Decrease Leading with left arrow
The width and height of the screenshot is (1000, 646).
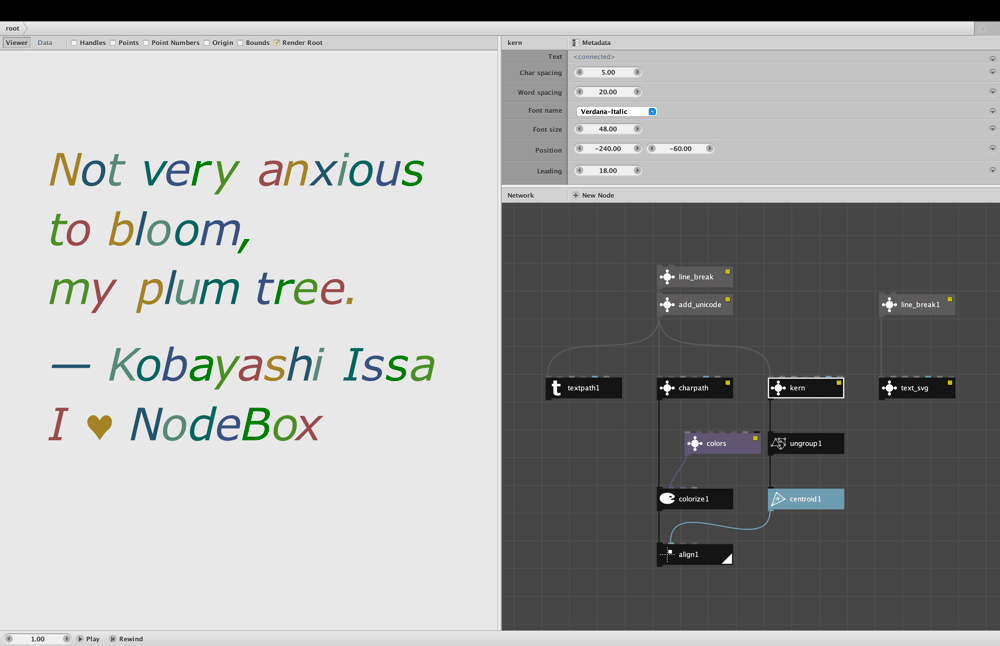click(x=580, y=170)
